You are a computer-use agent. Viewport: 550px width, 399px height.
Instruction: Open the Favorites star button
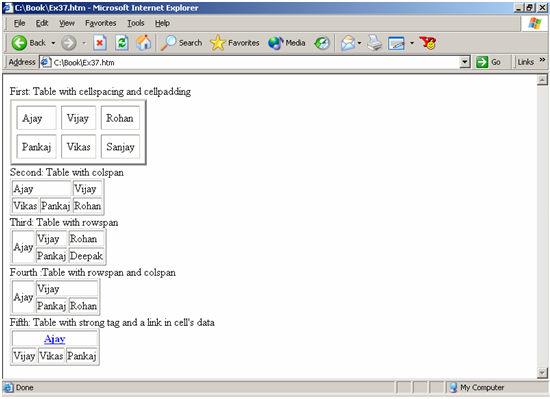(x=234, y=43)
